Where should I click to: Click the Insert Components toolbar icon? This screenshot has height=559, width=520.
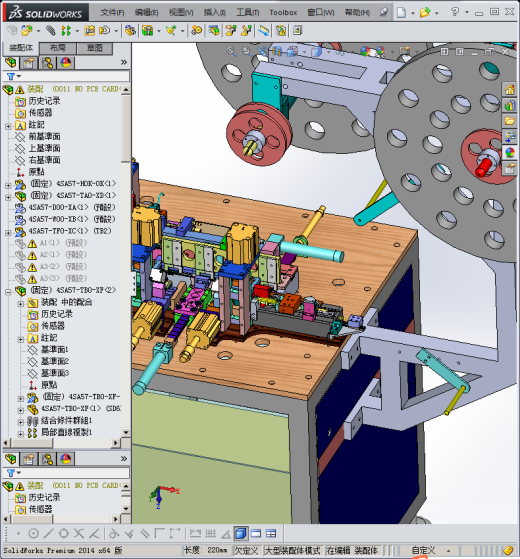tap(27, 31)
